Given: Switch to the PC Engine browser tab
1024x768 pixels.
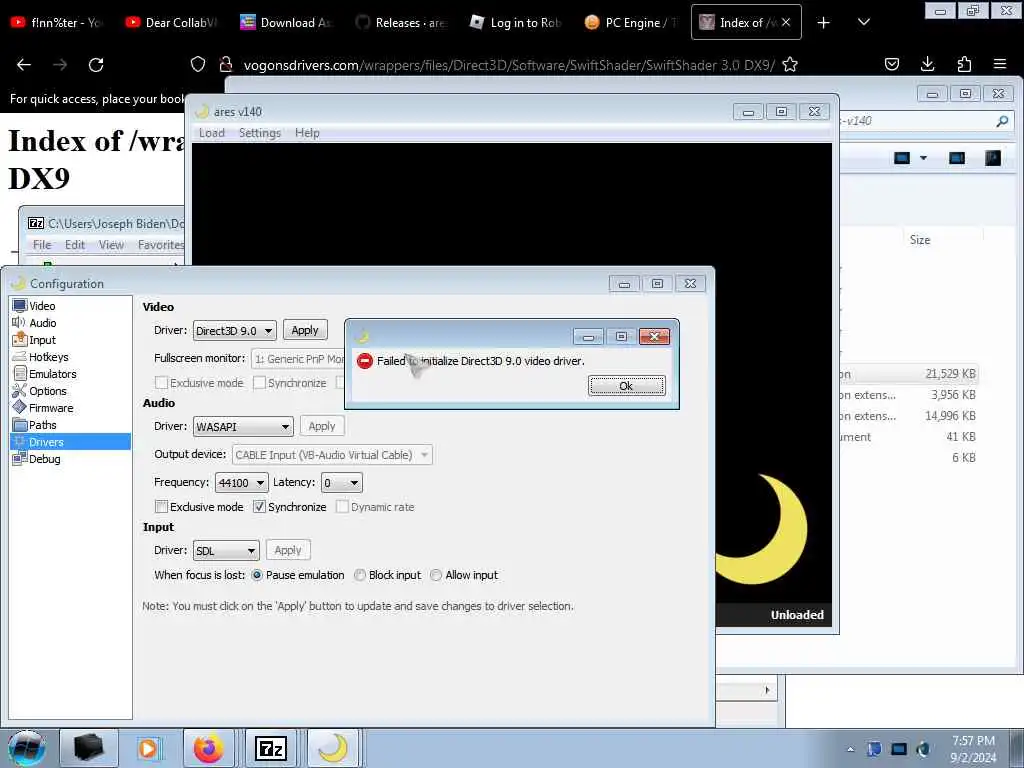Looking at the screenshot, I should [632, 22].
